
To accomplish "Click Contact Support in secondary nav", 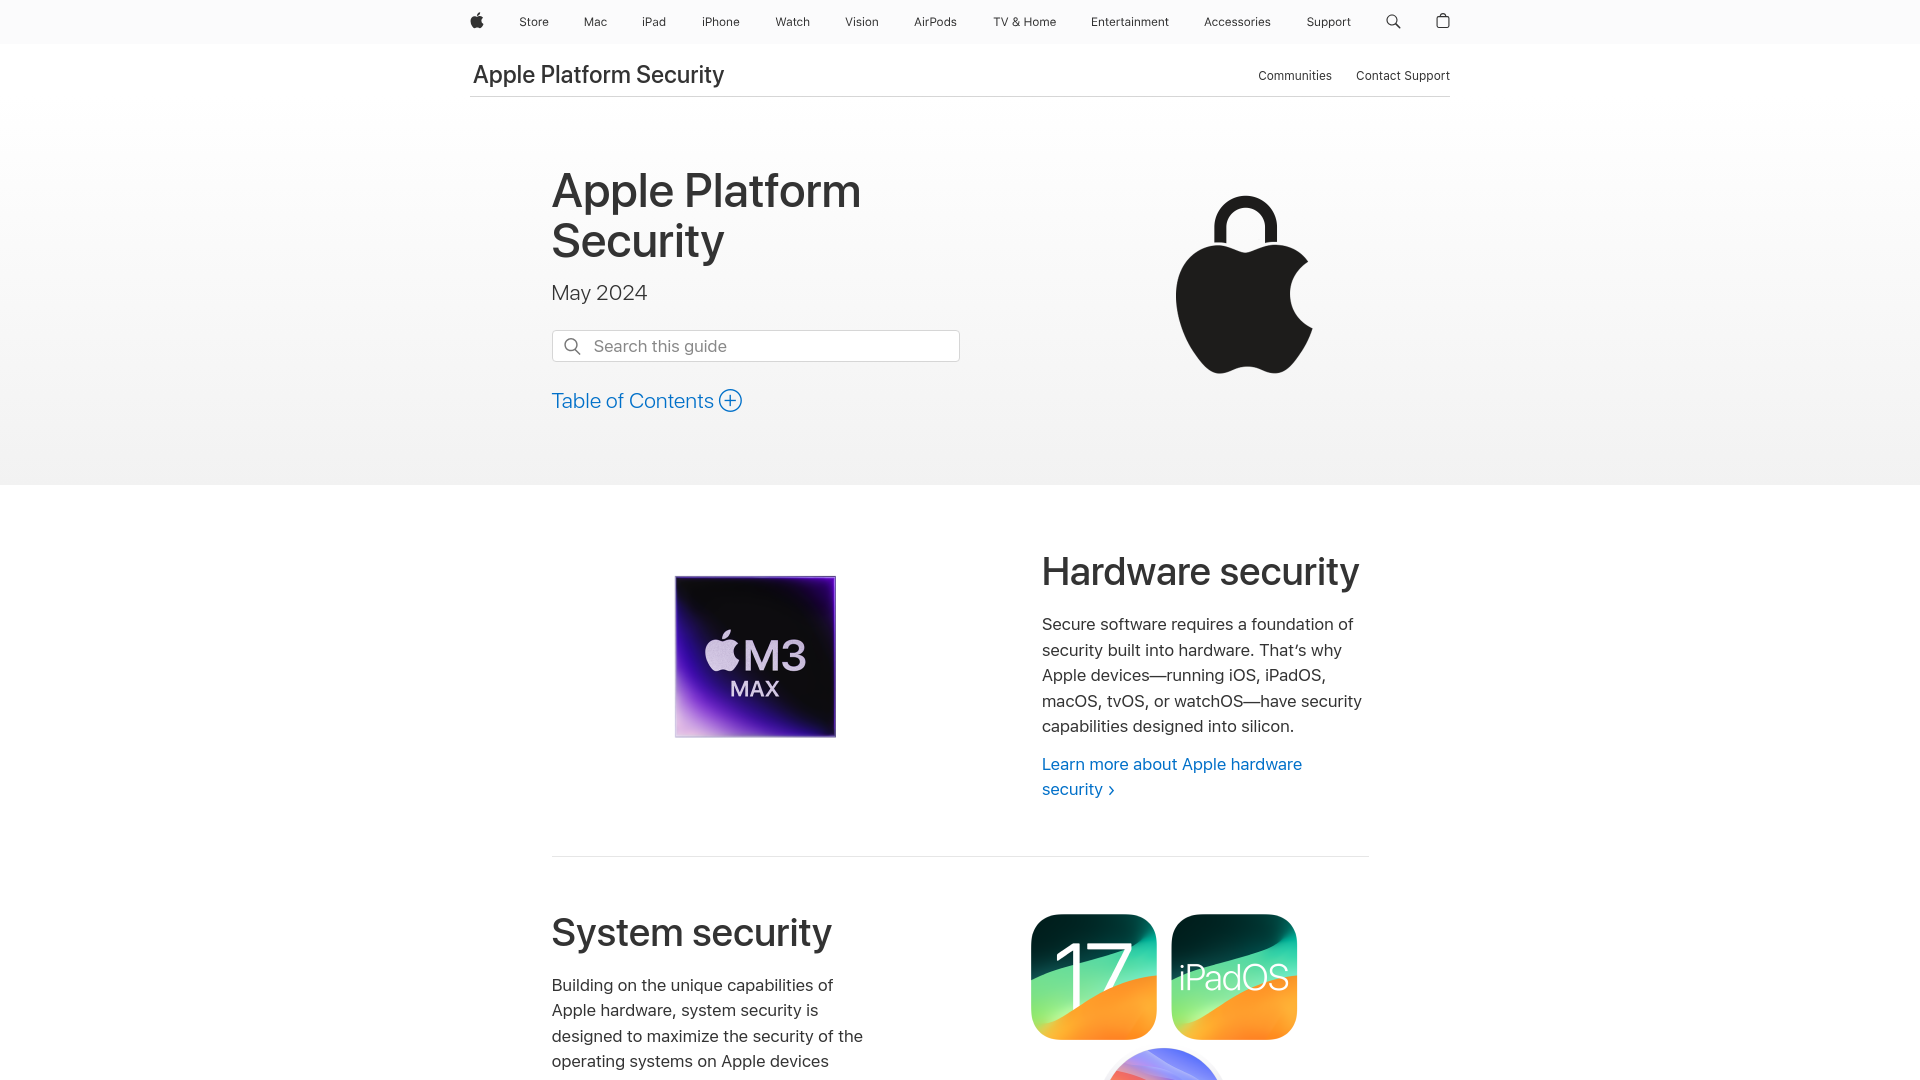I will pos(1403,75).
